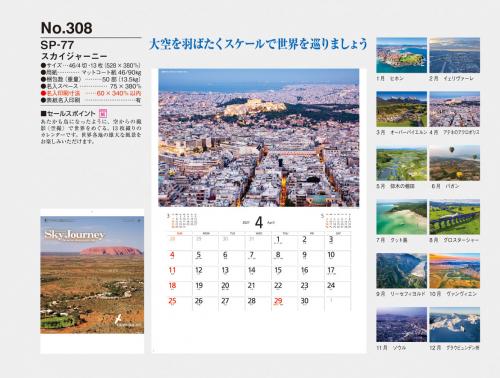
Task: Click the 表紙名入印刷 specification line
Action: 91,100
